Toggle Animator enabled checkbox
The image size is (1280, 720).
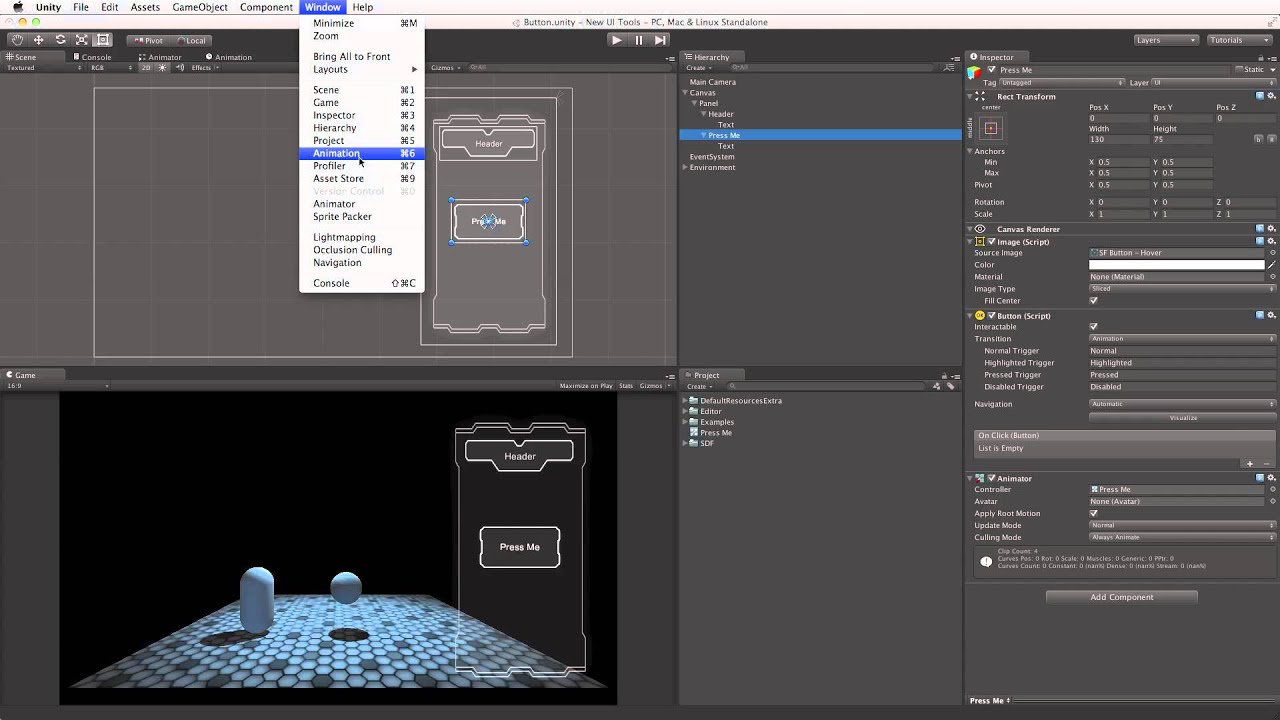tap(991, 479)
